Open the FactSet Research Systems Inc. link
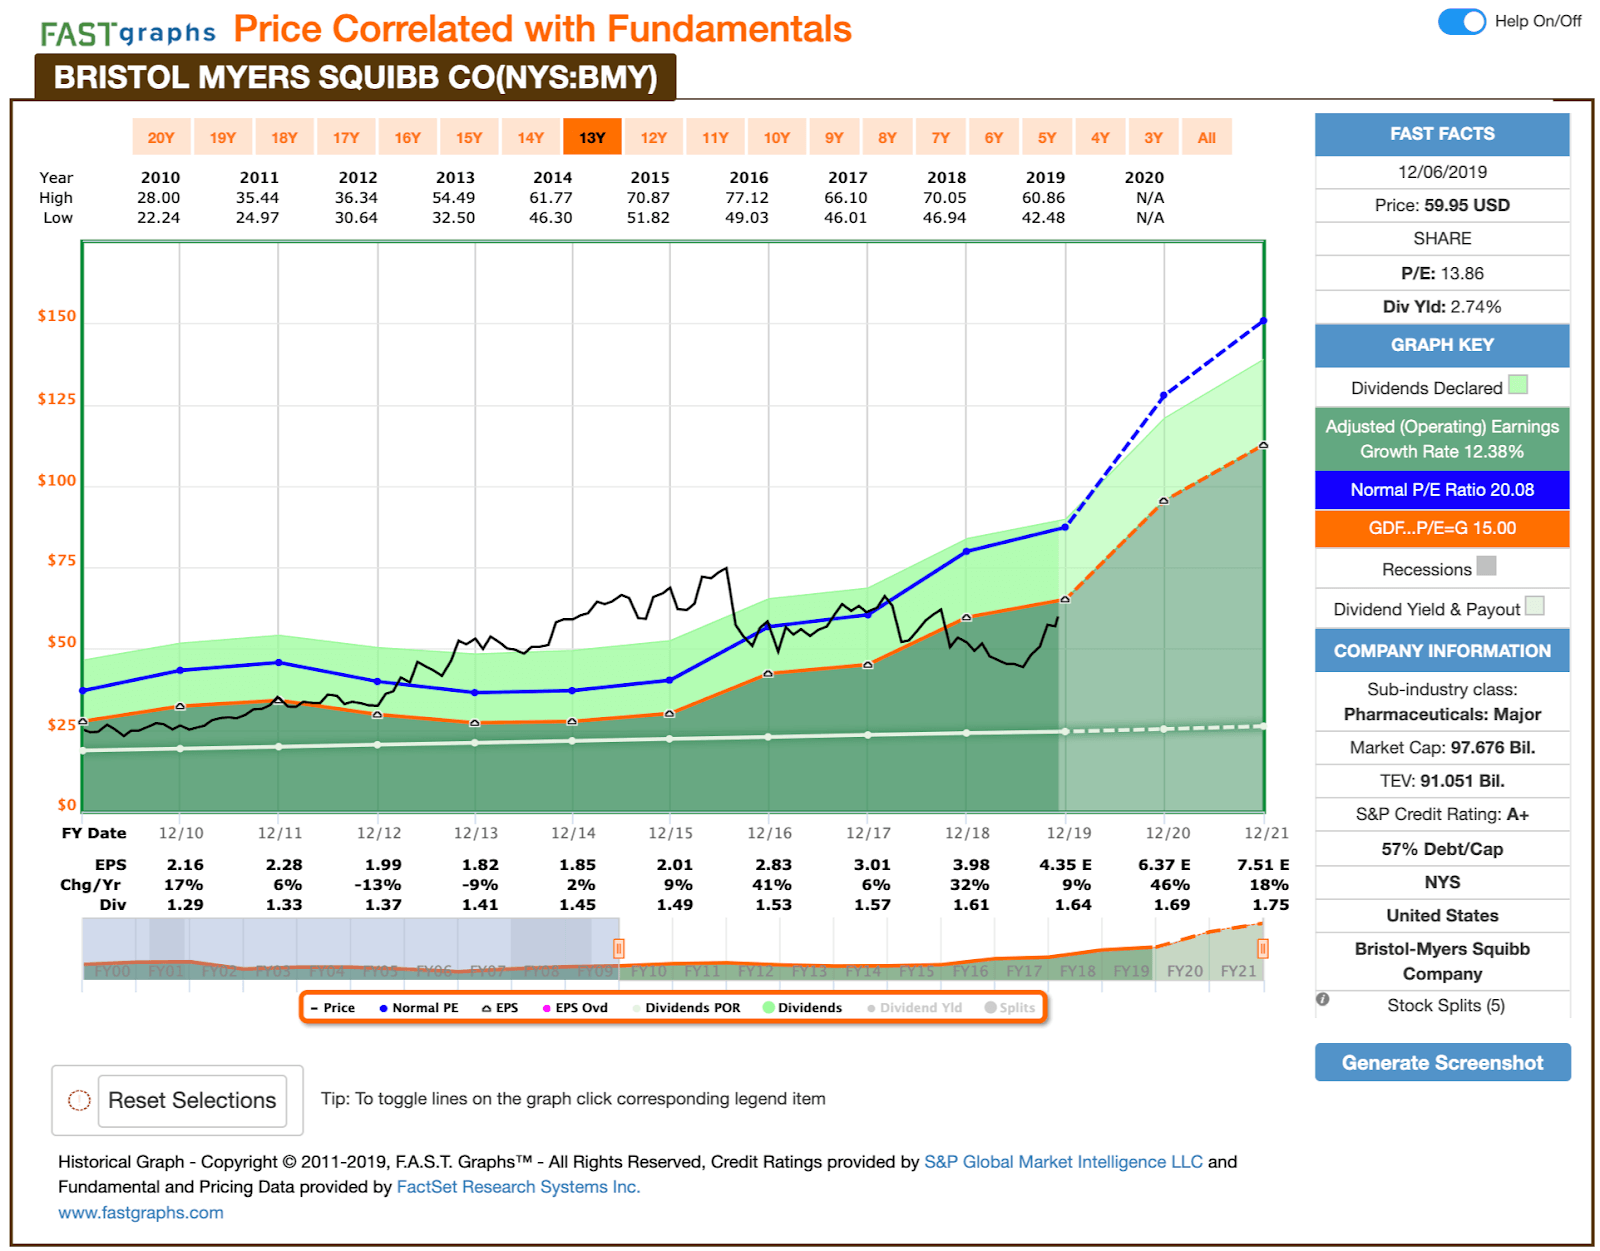 tap(518, 1187)
